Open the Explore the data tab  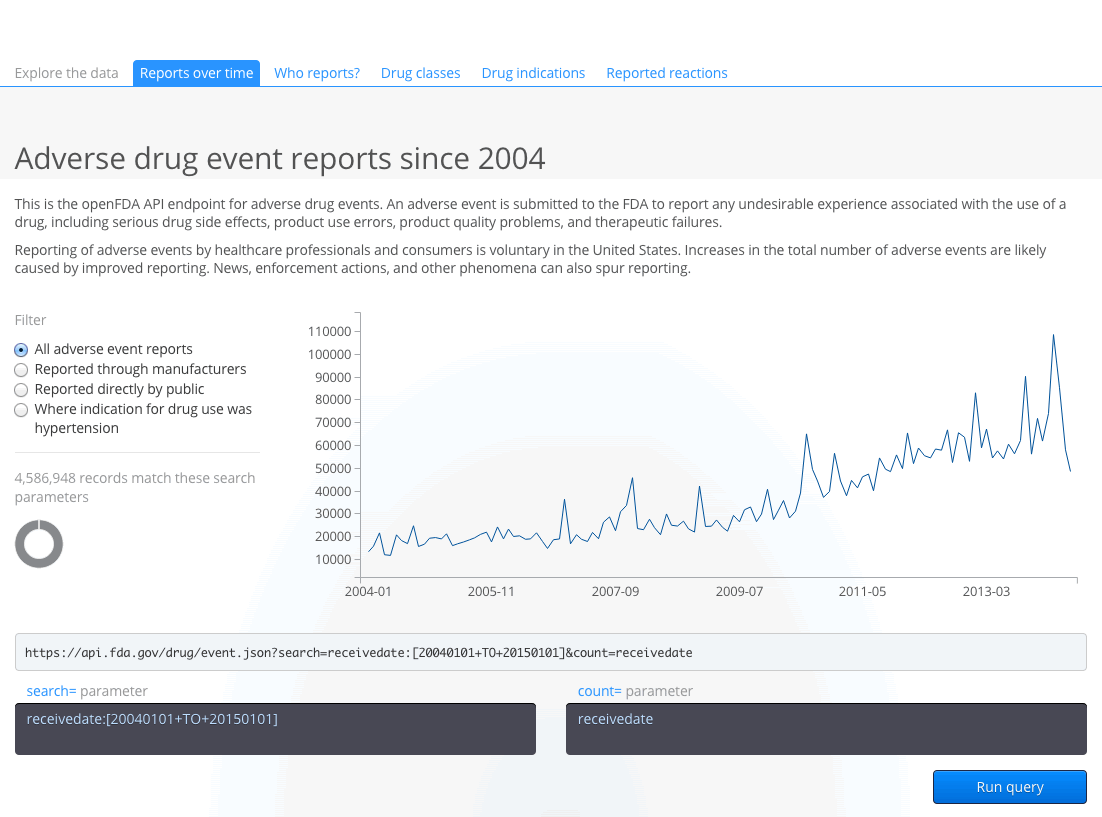66,73
